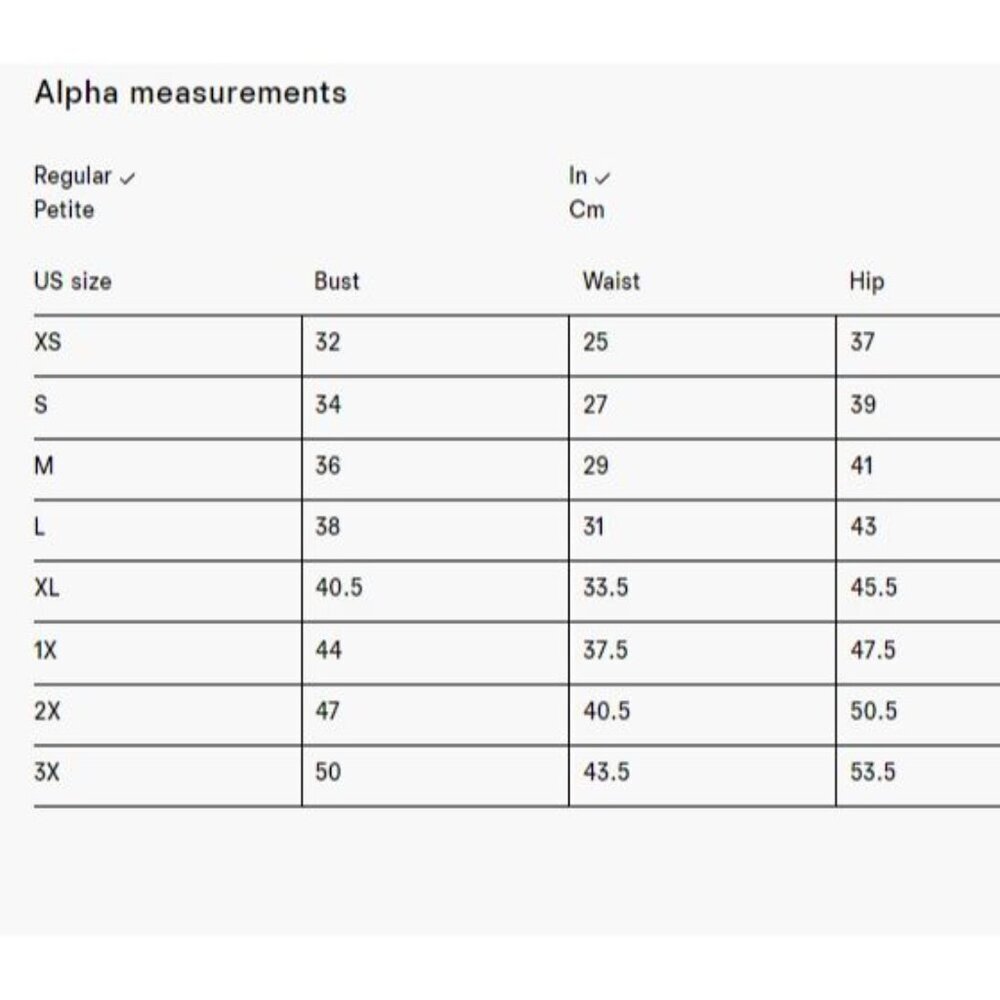The width and height of the screenshot is (1000, 1000).
Task: Select the XL size row label
Action: (x=47, y=588)
